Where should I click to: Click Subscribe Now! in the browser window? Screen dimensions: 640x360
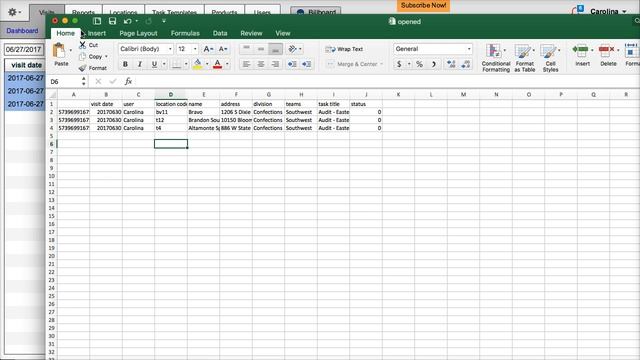(x=423, y=6)
